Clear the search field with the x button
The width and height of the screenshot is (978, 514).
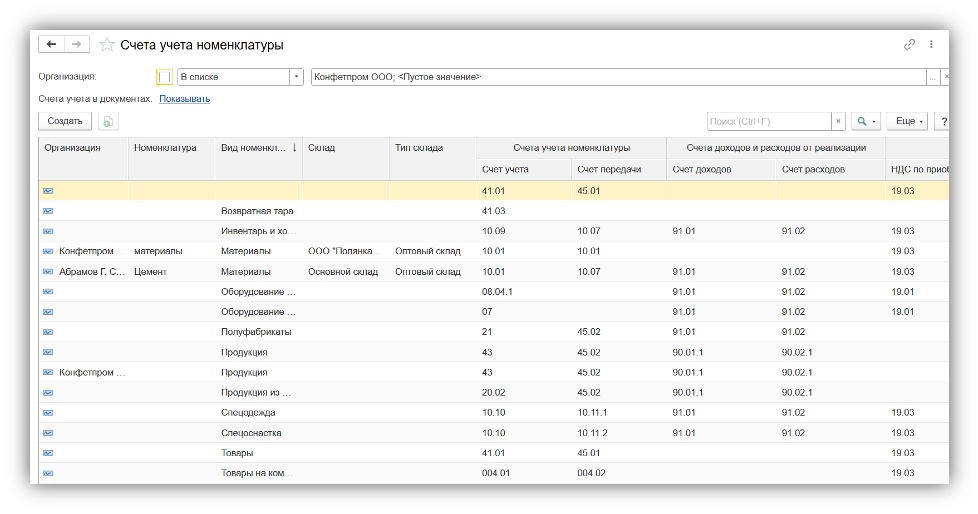[x=838, y=121]
